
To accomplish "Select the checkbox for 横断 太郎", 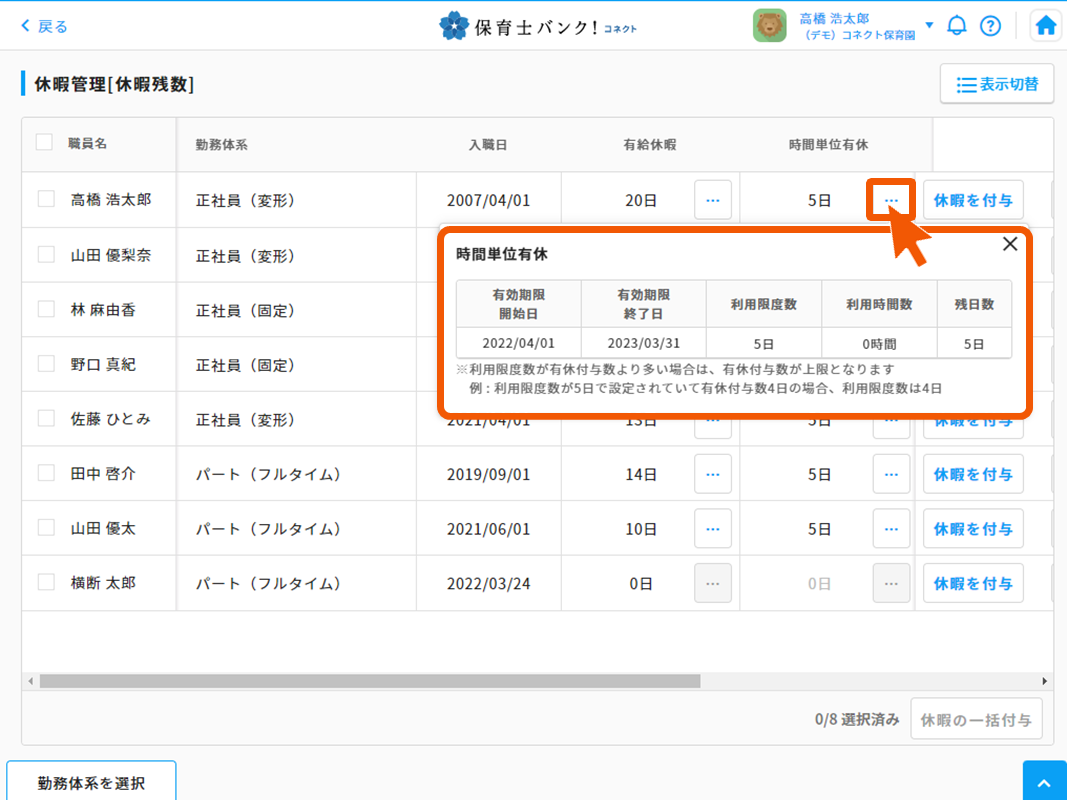I will point(46,582).
